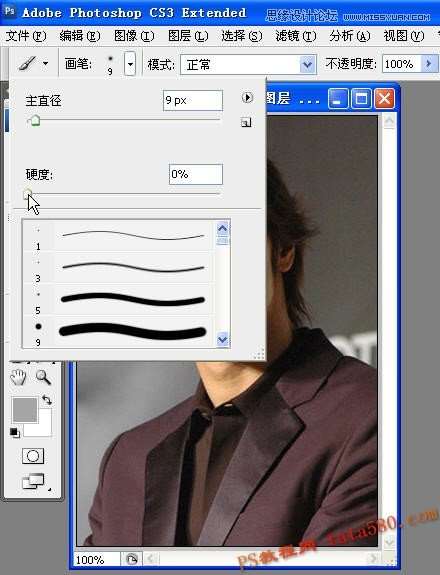Open the blending mode combo box
The height and width of the screenshot is (575, 440).
click(248, 65)
